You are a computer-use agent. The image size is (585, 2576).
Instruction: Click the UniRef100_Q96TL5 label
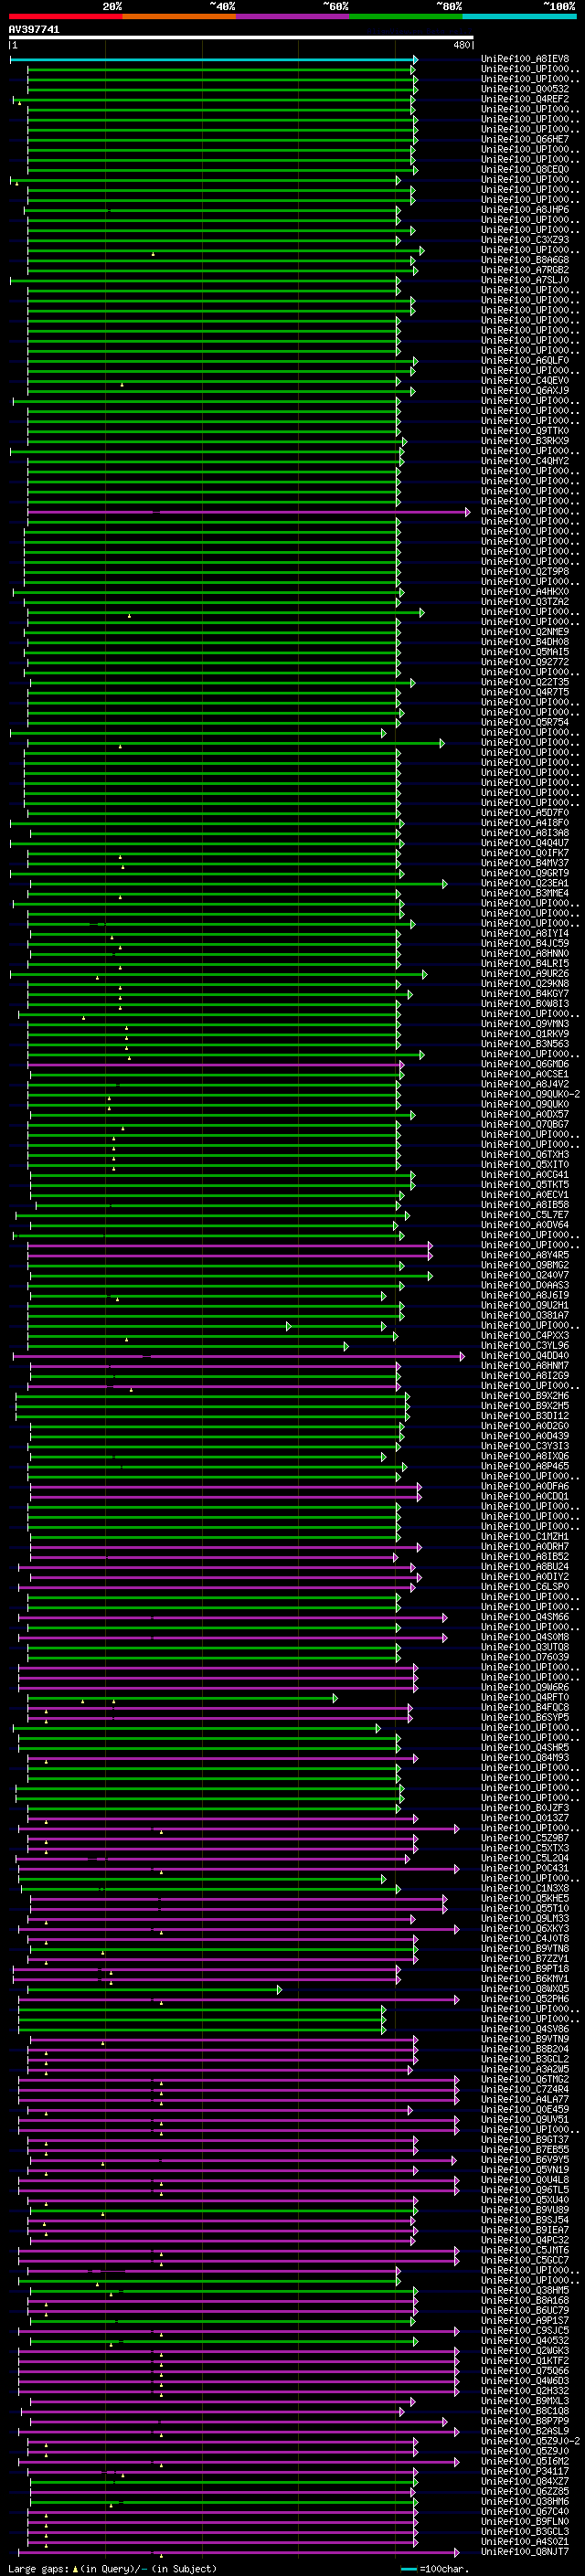[525, 2191]
